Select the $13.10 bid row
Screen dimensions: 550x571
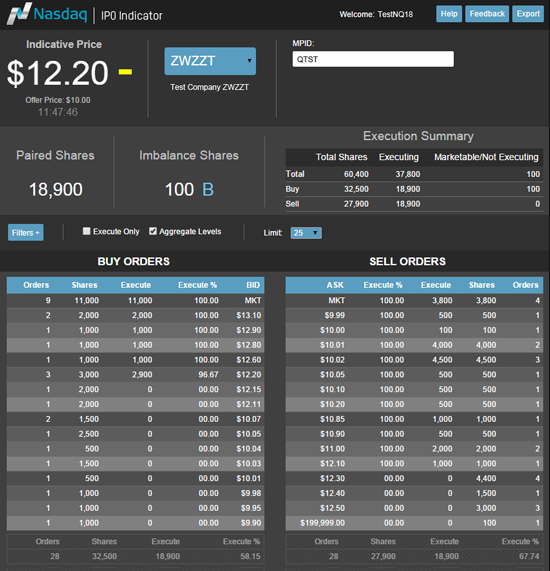coord(135,315)
